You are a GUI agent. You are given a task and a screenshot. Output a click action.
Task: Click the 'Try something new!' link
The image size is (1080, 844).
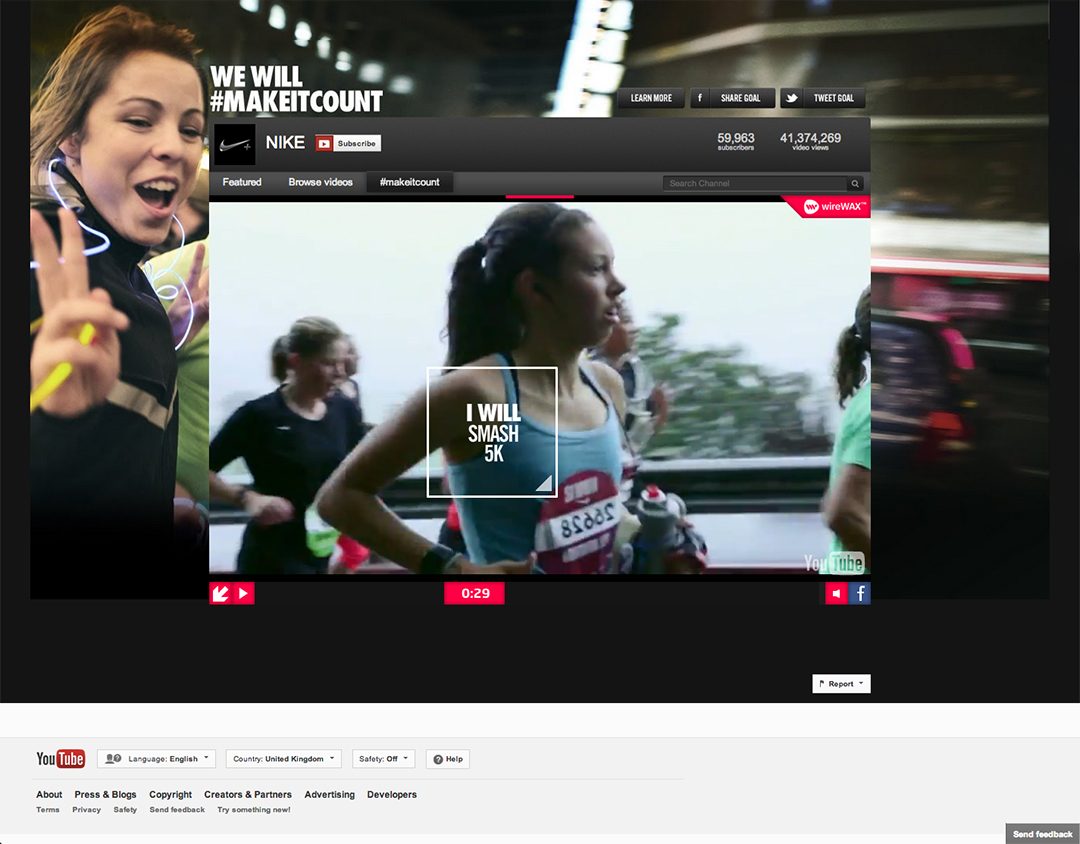point(253,810)
